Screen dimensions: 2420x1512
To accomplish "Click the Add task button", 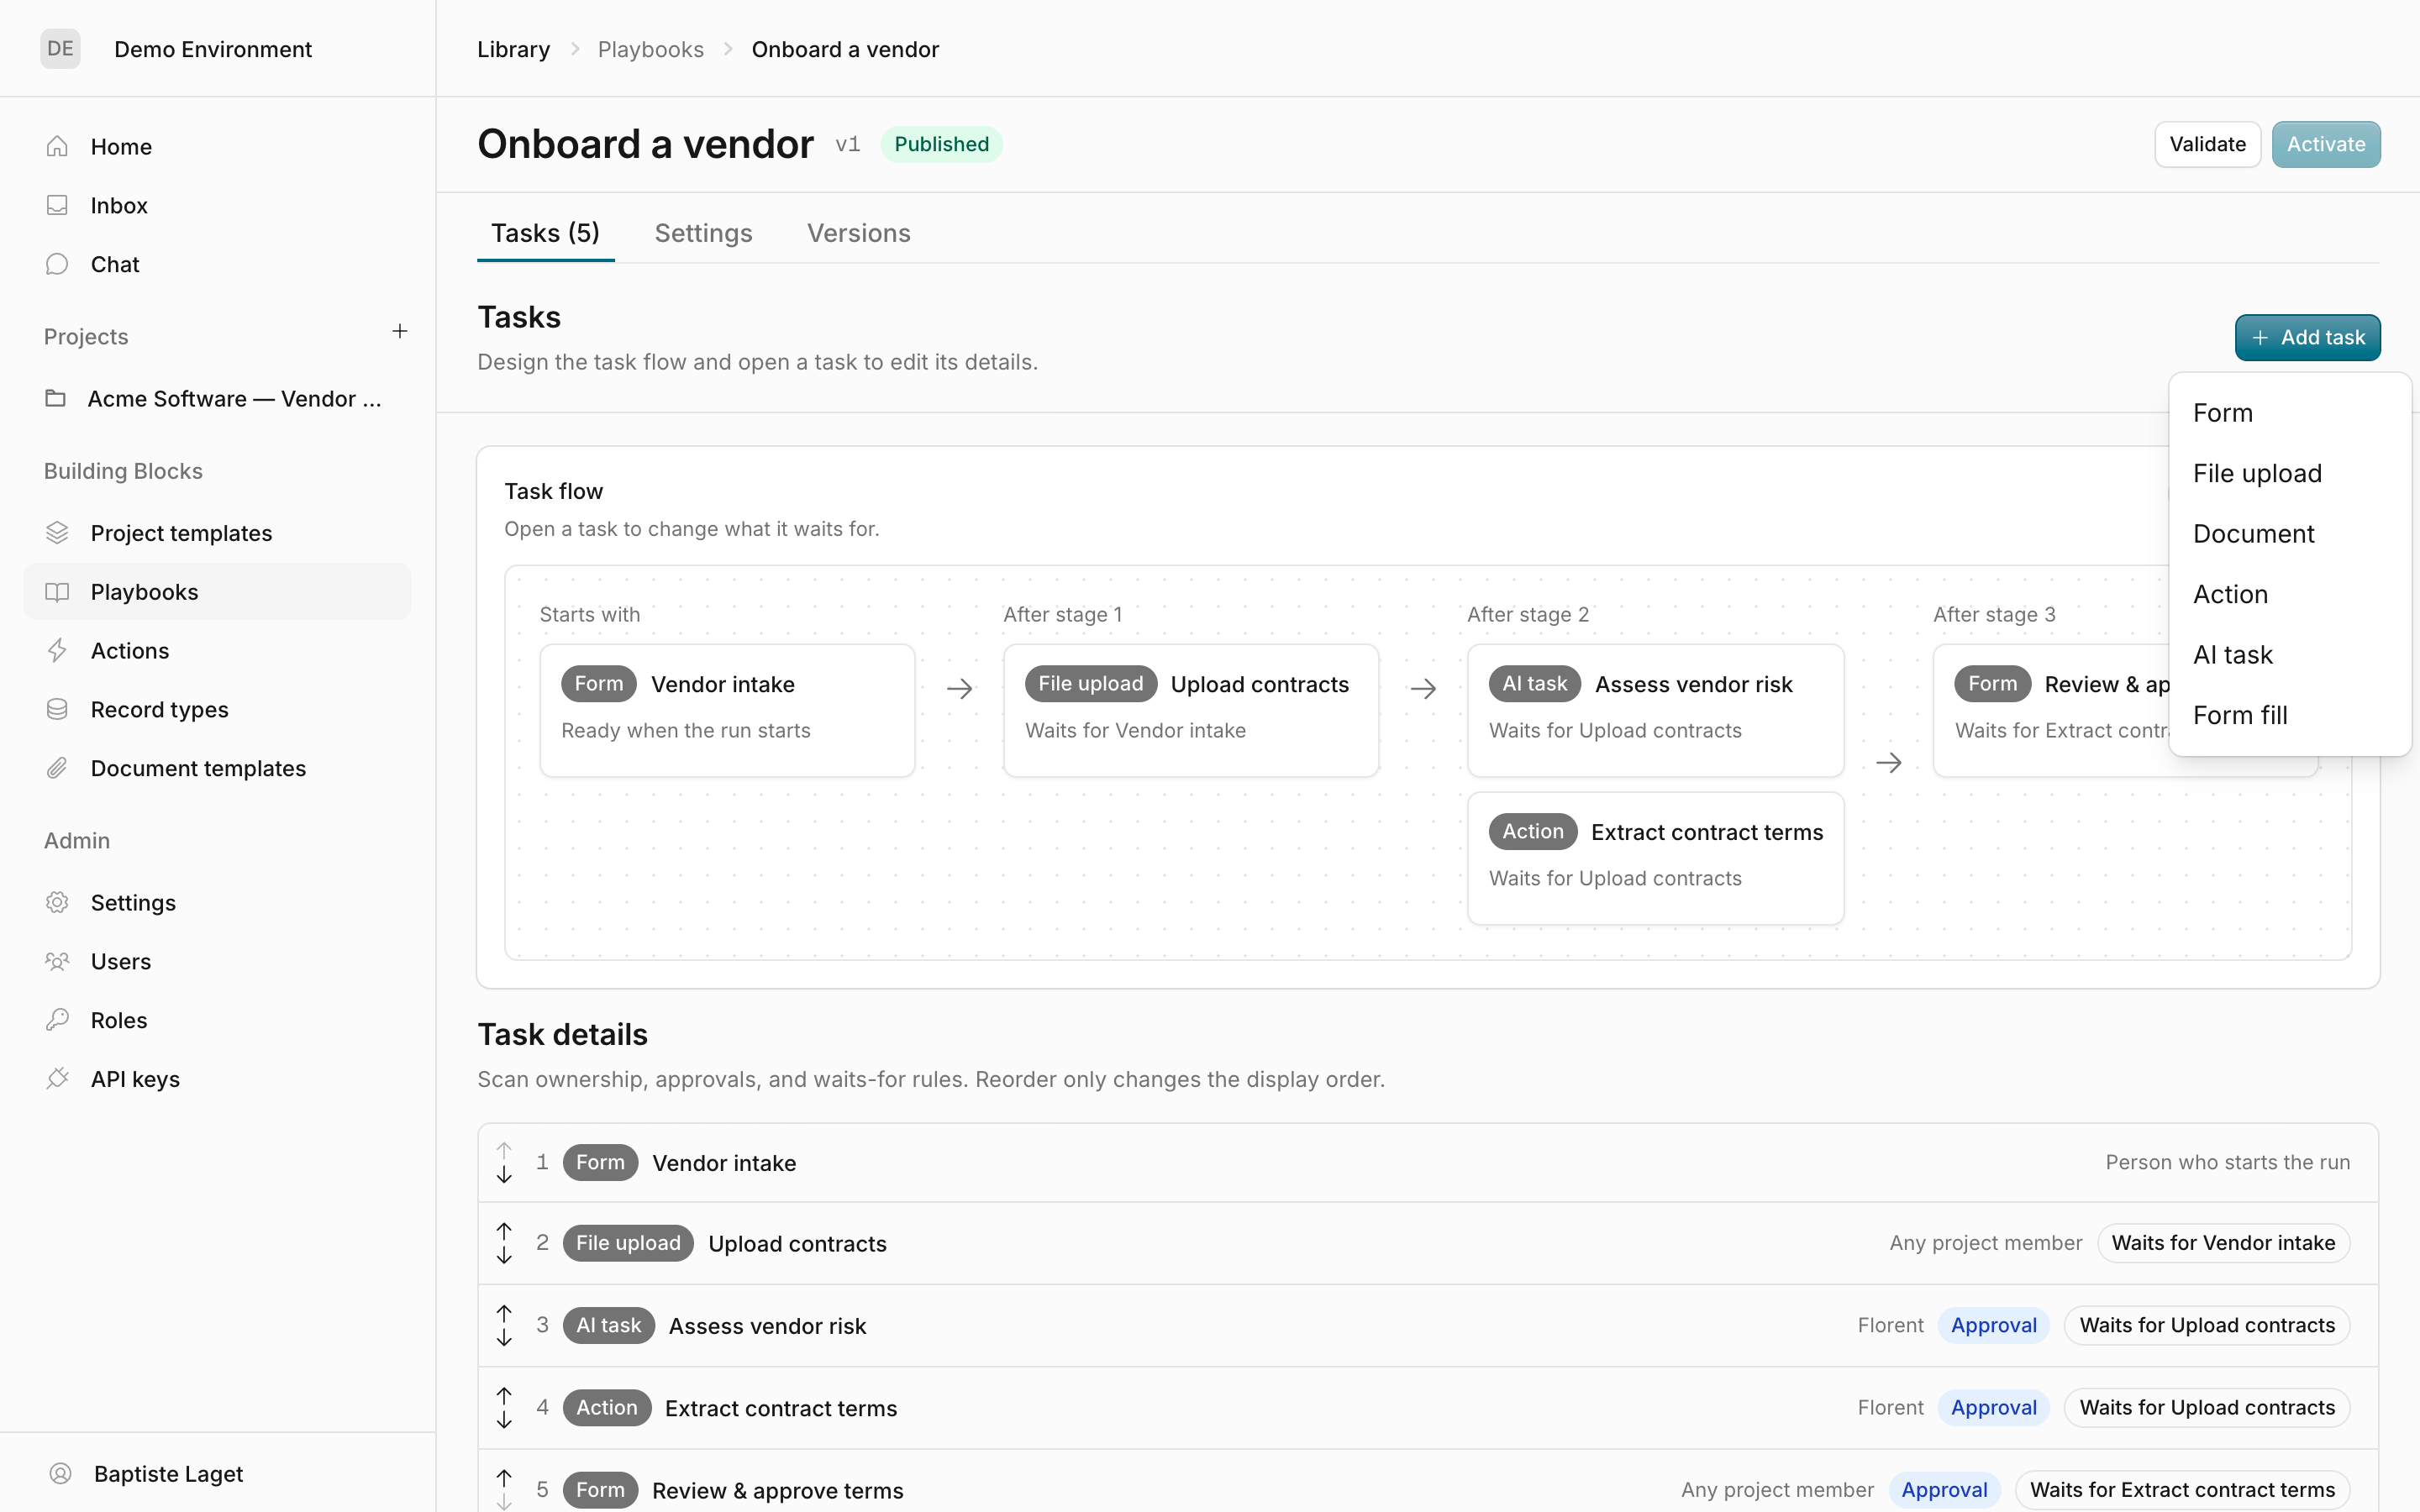I will pyautogui.click(x=2307, y=337).
